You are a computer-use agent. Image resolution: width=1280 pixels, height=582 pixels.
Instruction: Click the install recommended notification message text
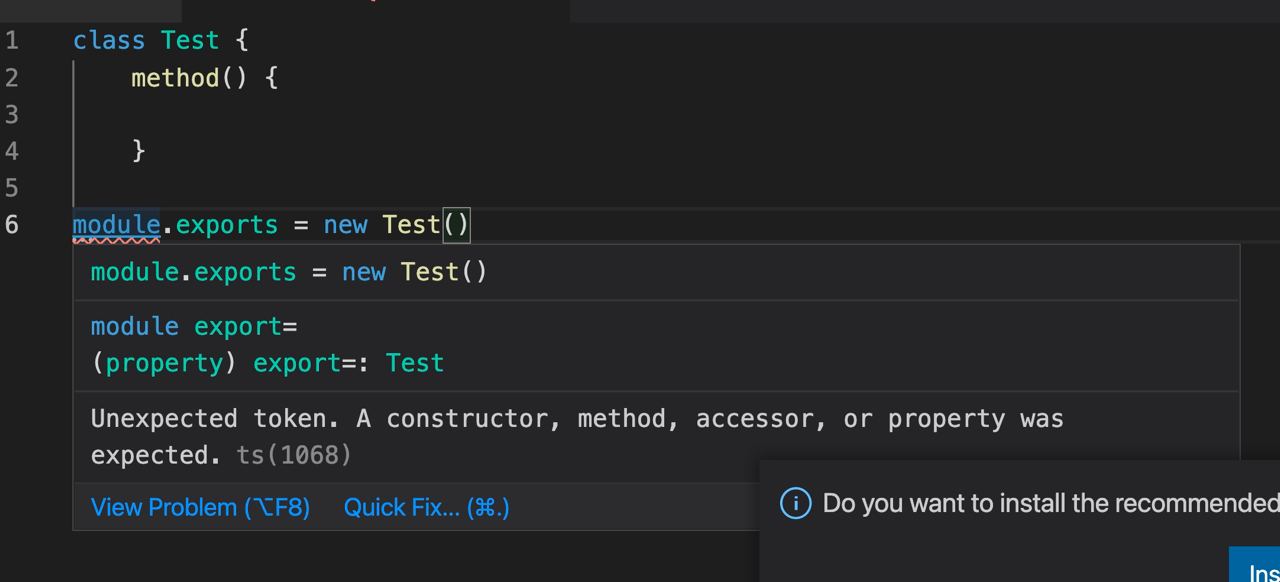pos(1051,503)
